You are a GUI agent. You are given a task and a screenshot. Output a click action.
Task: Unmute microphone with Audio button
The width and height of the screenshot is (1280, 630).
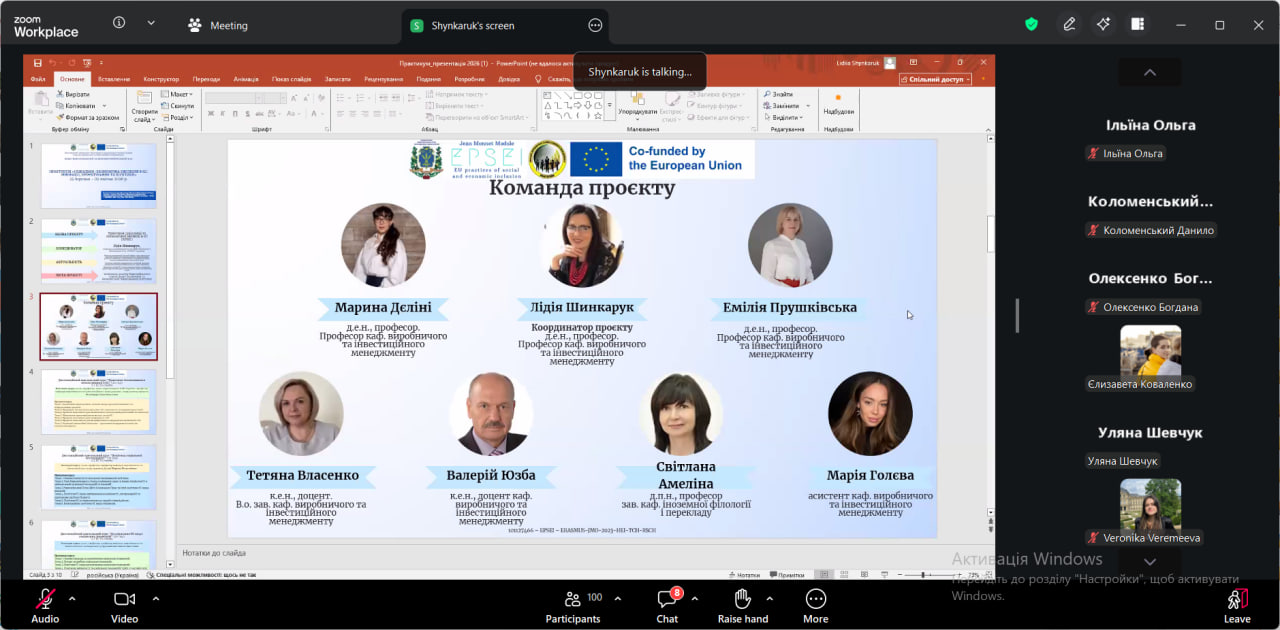pos(45,605)
